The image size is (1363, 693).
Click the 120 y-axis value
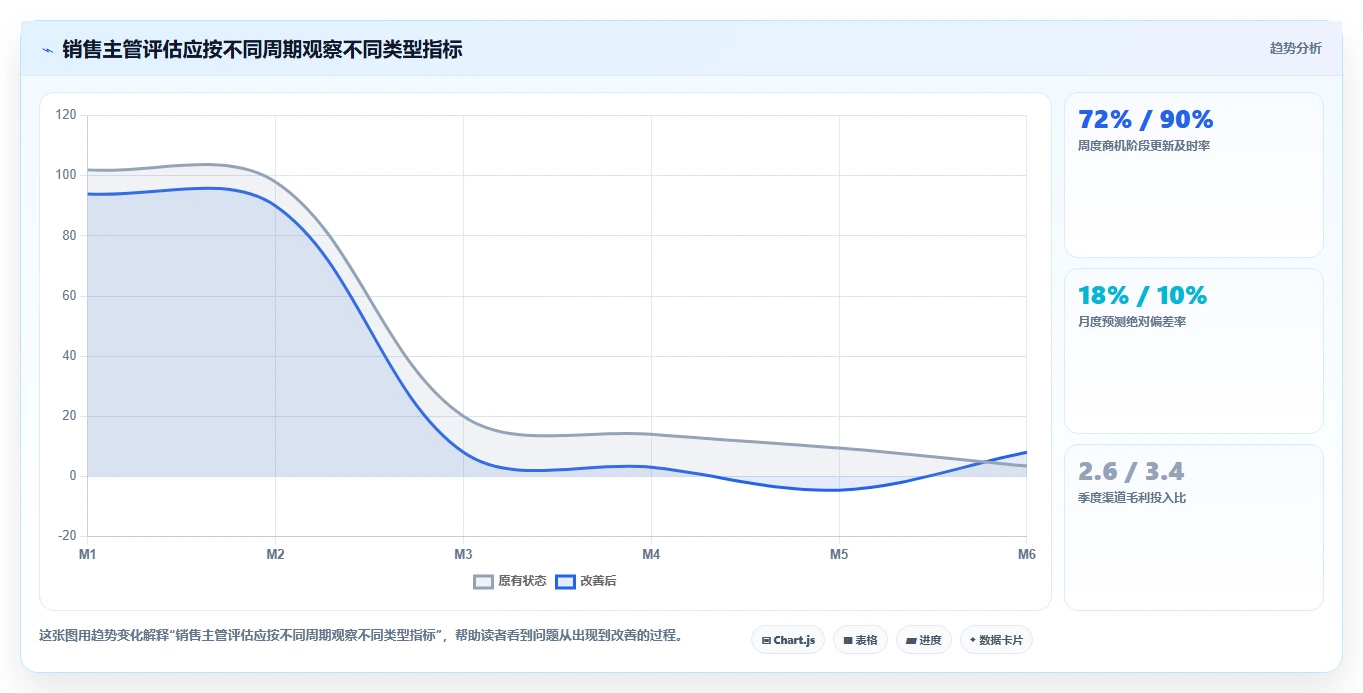[x=66, y=115]
